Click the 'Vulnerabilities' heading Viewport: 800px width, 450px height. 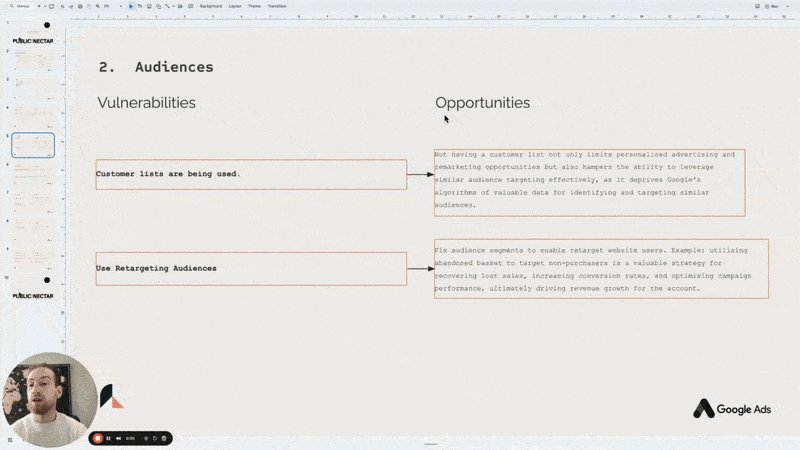click(146, 103)
